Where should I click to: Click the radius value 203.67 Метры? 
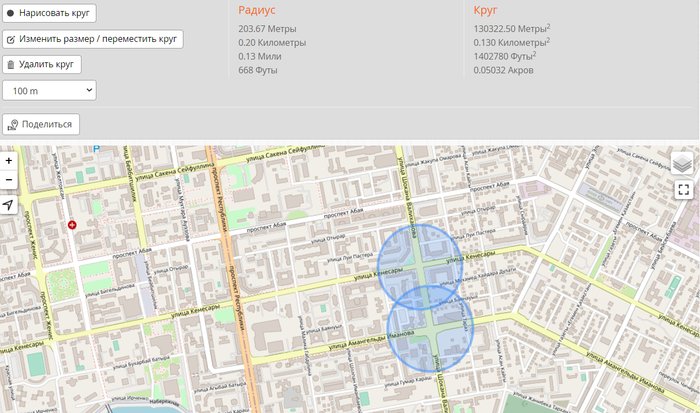(x=267, y=29)
